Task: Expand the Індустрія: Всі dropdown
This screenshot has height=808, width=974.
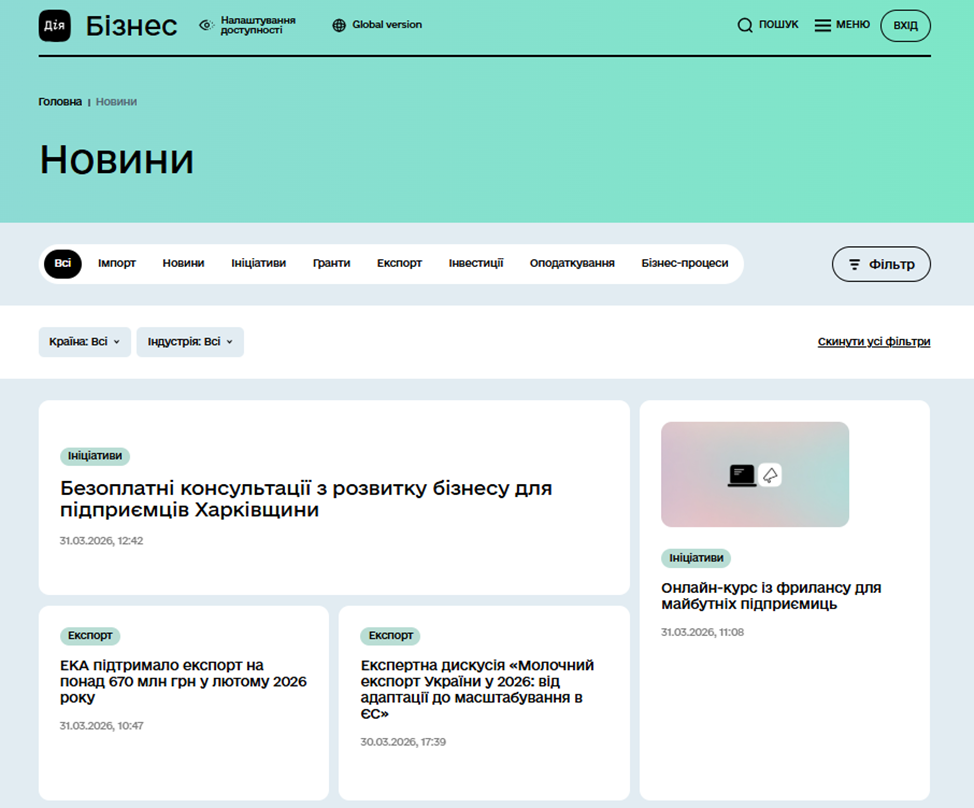Action: coord(190,342)
